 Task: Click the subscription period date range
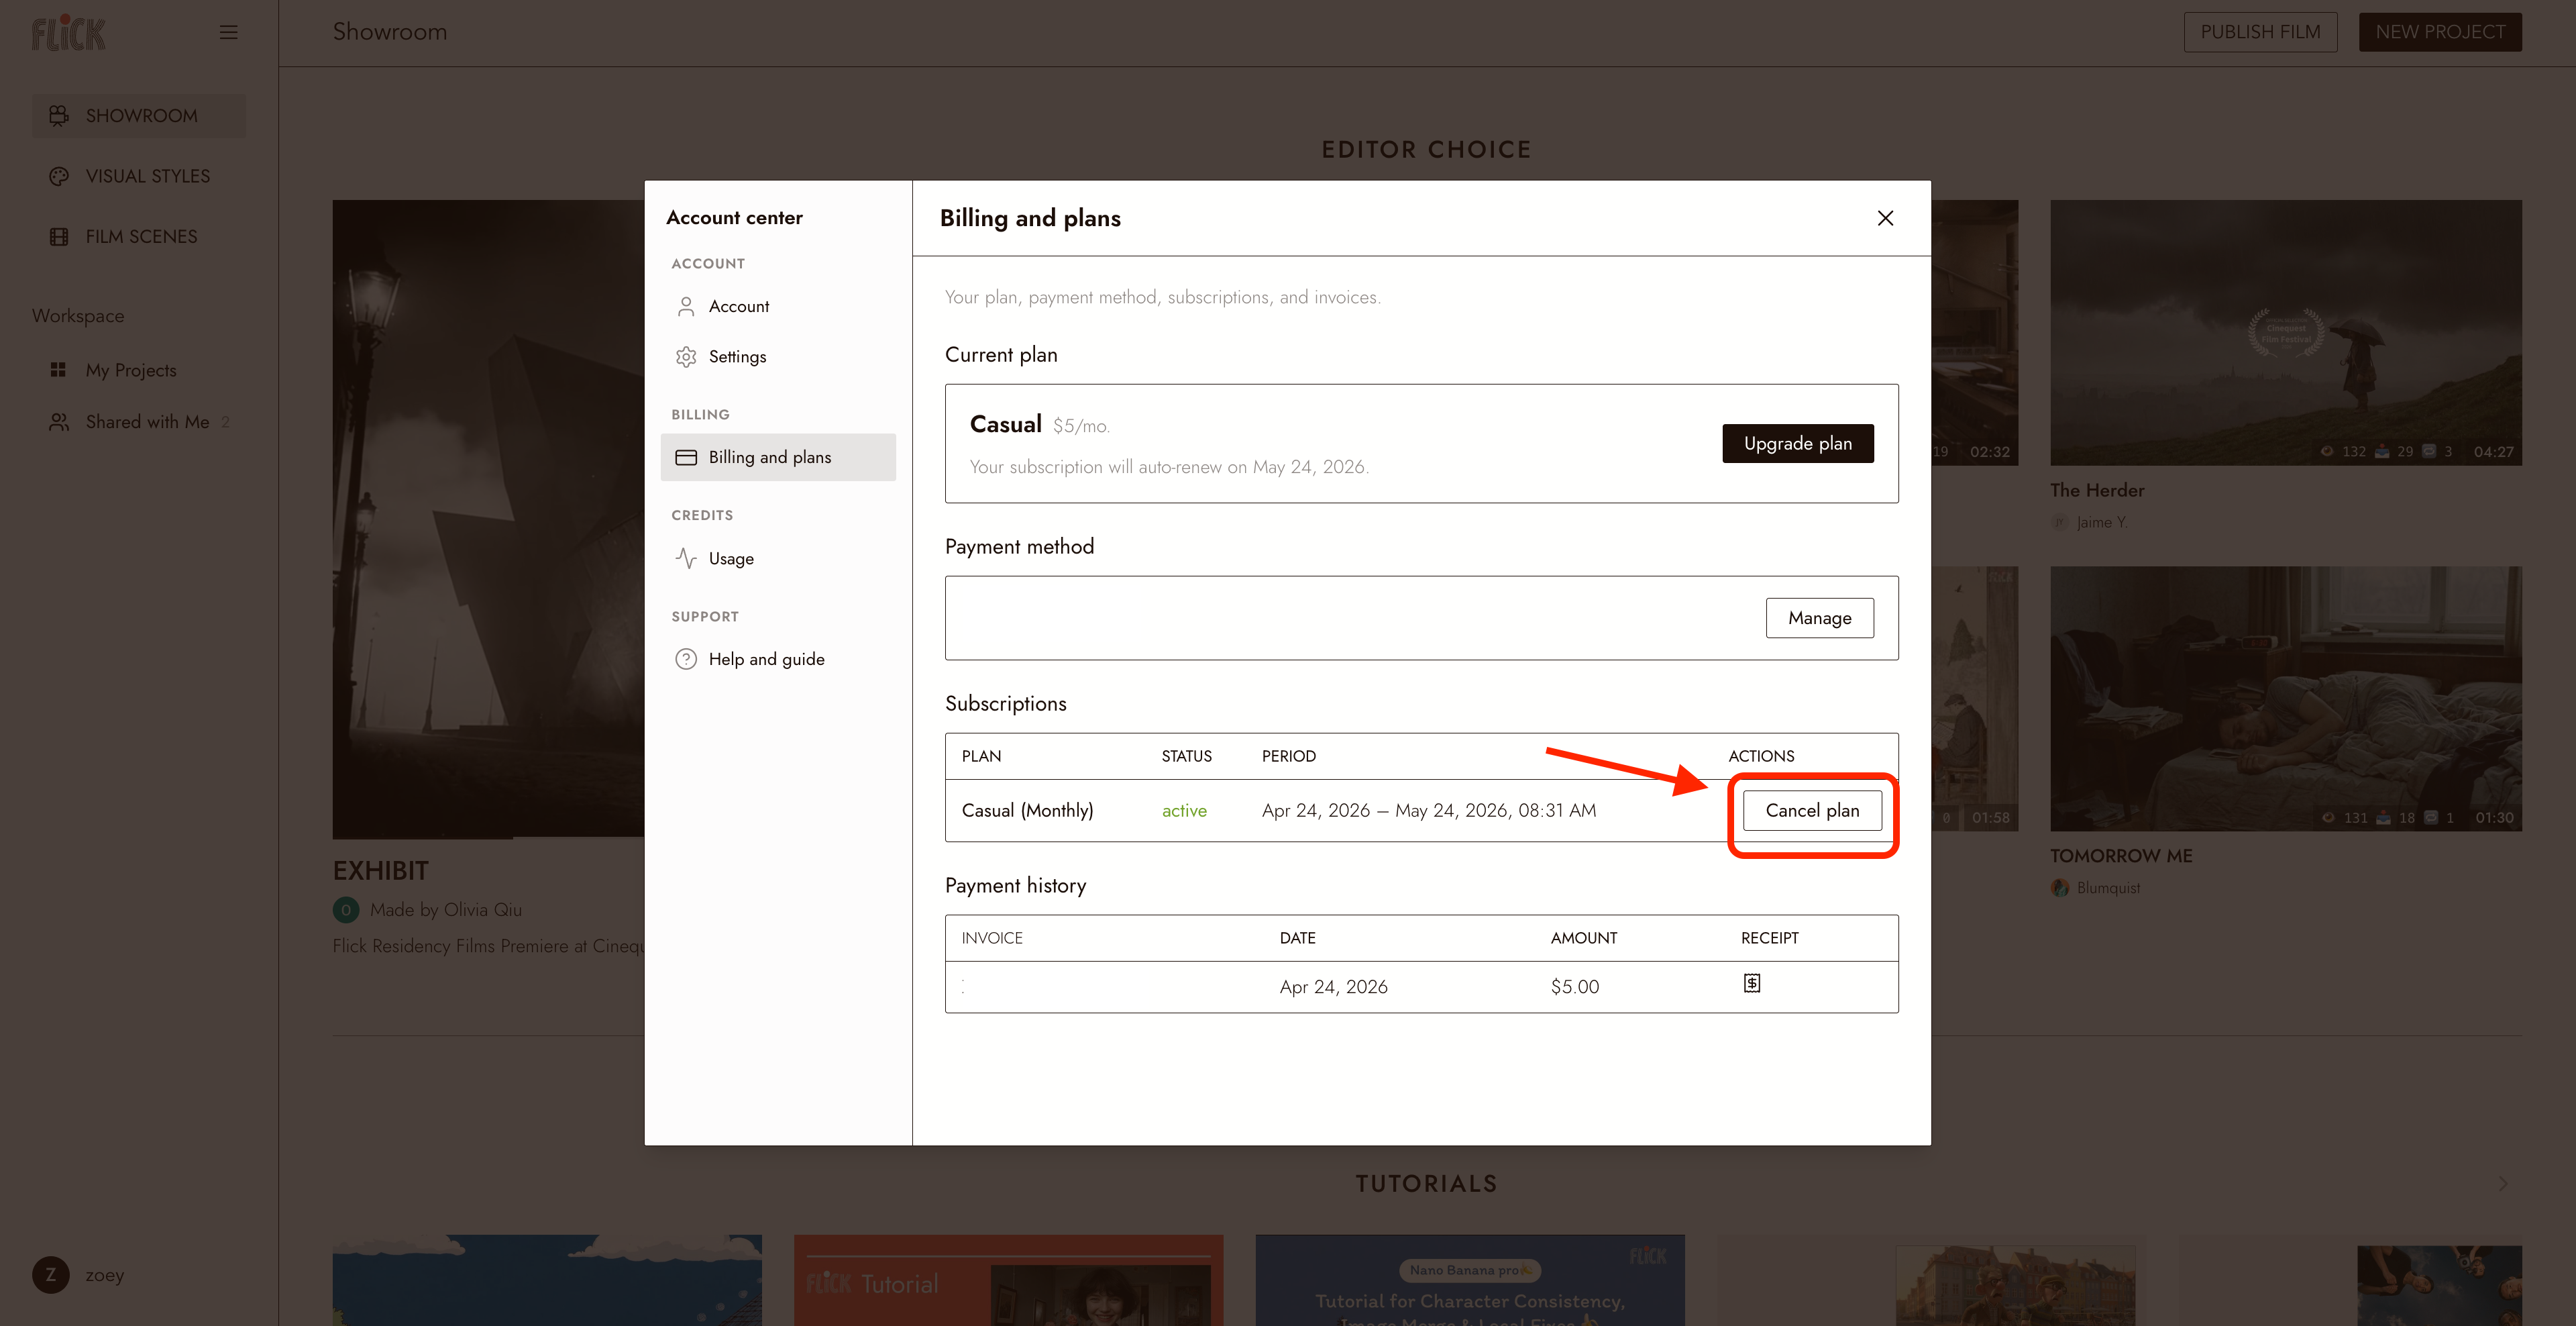point(1429,811)
